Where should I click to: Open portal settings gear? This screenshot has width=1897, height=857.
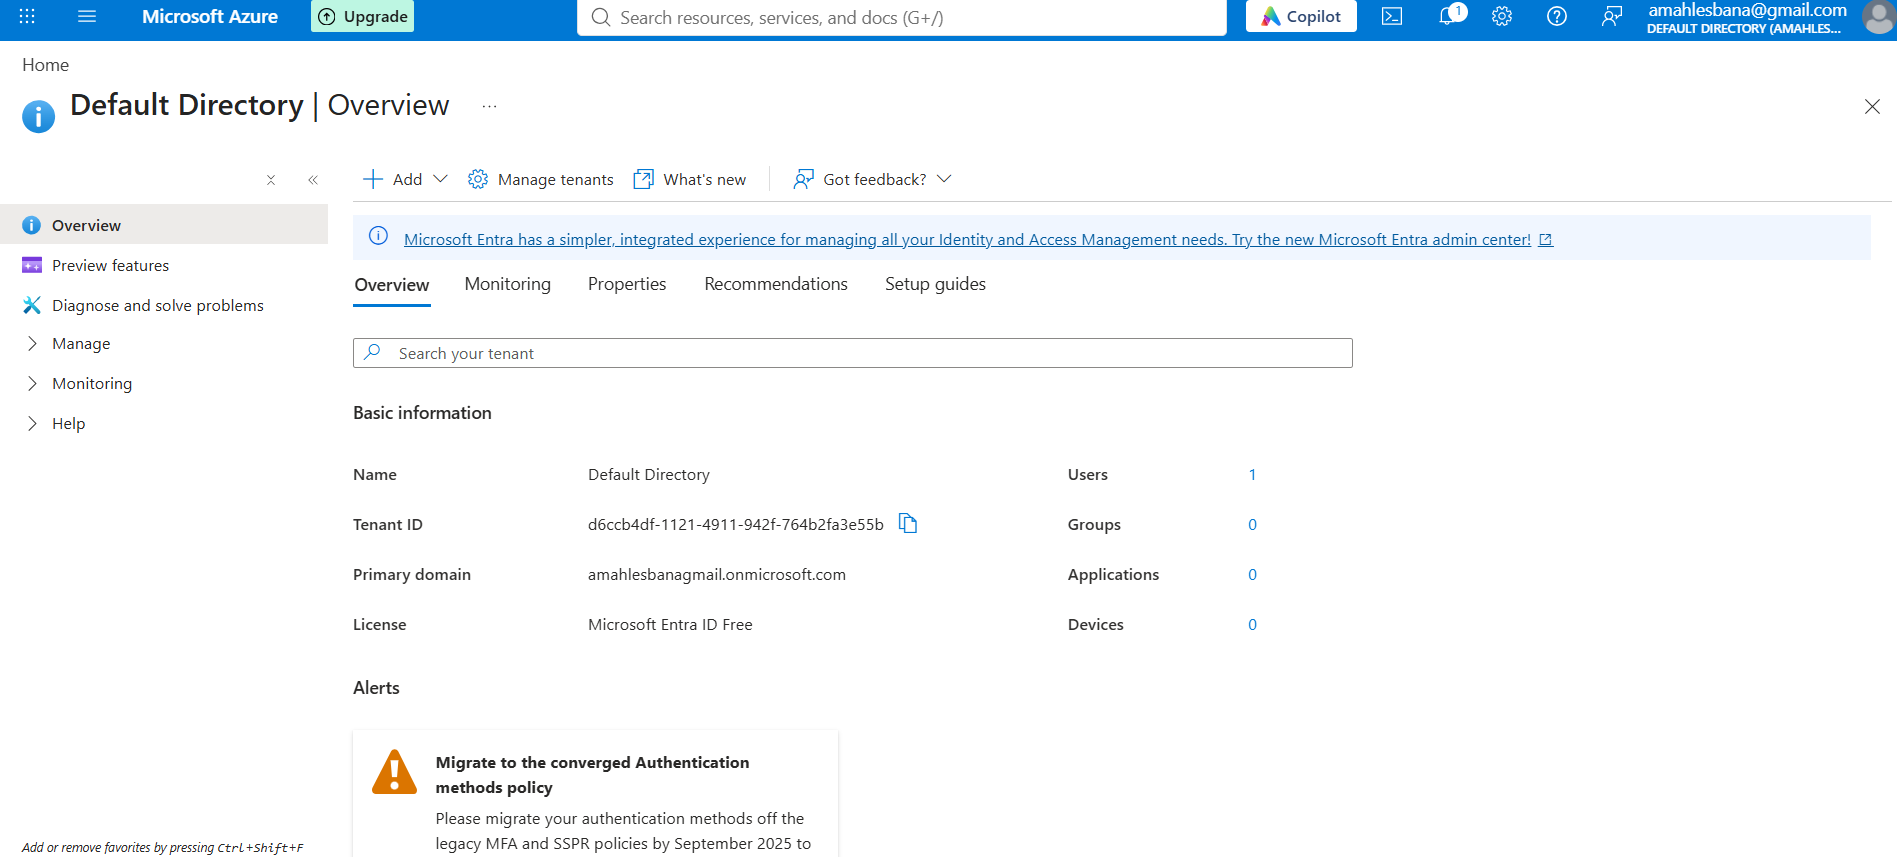pos(1502,16)
